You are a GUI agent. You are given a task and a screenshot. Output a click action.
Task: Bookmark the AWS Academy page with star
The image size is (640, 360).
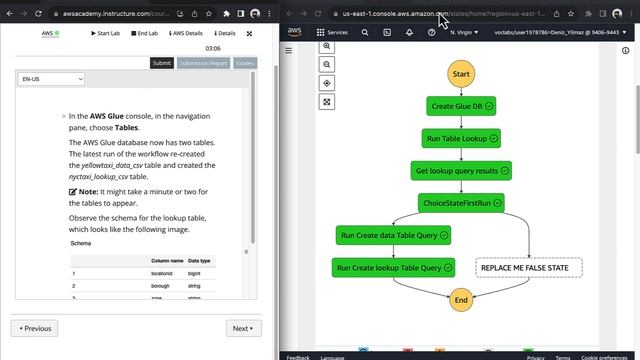(x=209, y=13)
